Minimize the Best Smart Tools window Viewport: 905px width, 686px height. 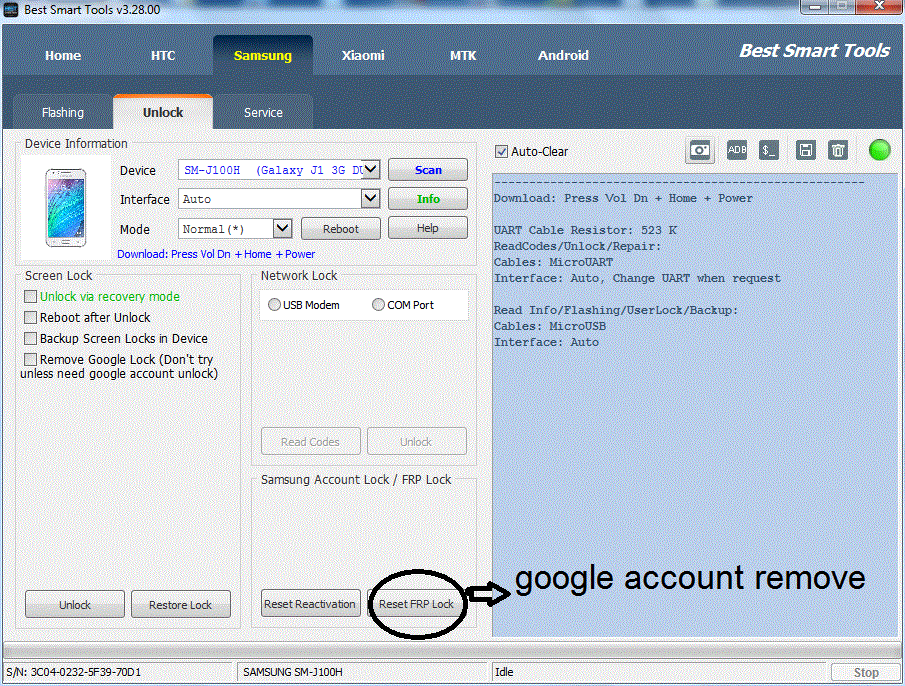point(814,6)
